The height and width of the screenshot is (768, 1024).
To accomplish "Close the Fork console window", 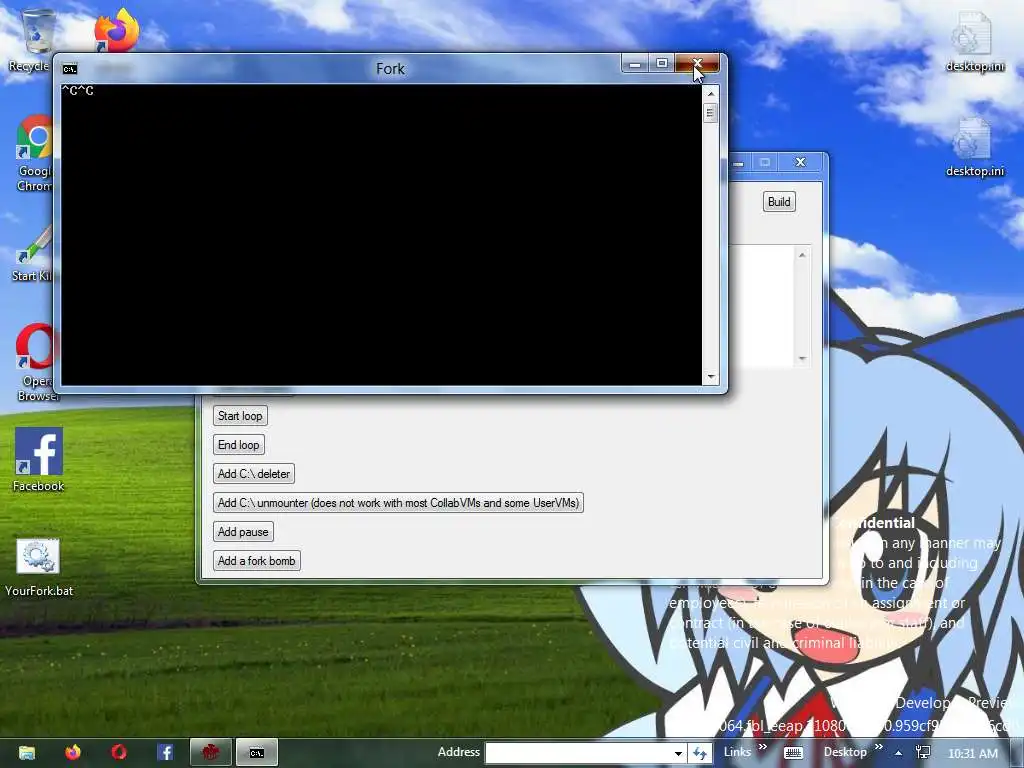I will pyautogui.click(x=697, y=63).
